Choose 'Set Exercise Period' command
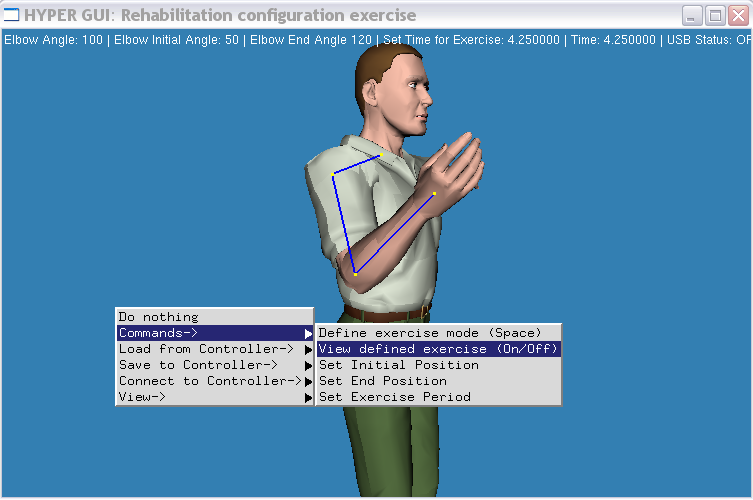This screenshot has width=753, height=500. pos(438,397)
